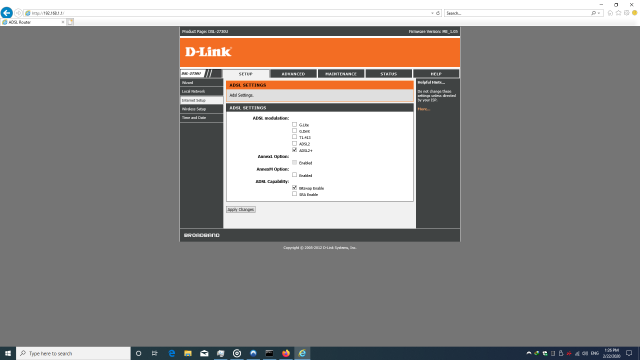Open Wireless Setup in the sidebar
This screenshot has height=360, width=640.
[x=201, y=109]
